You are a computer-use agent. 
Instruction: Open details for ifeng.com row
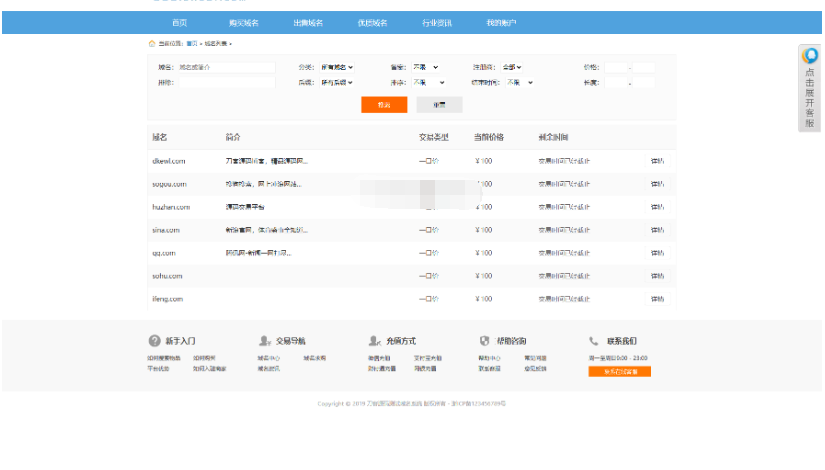657,299
